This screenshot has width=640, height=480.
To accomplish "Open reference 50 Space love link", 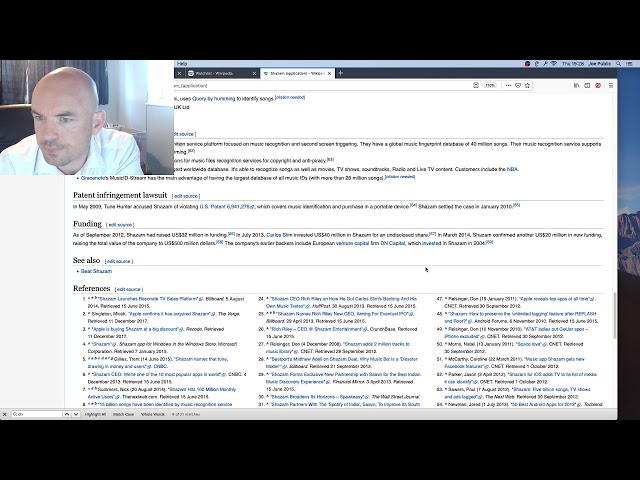I will [531, 344].
